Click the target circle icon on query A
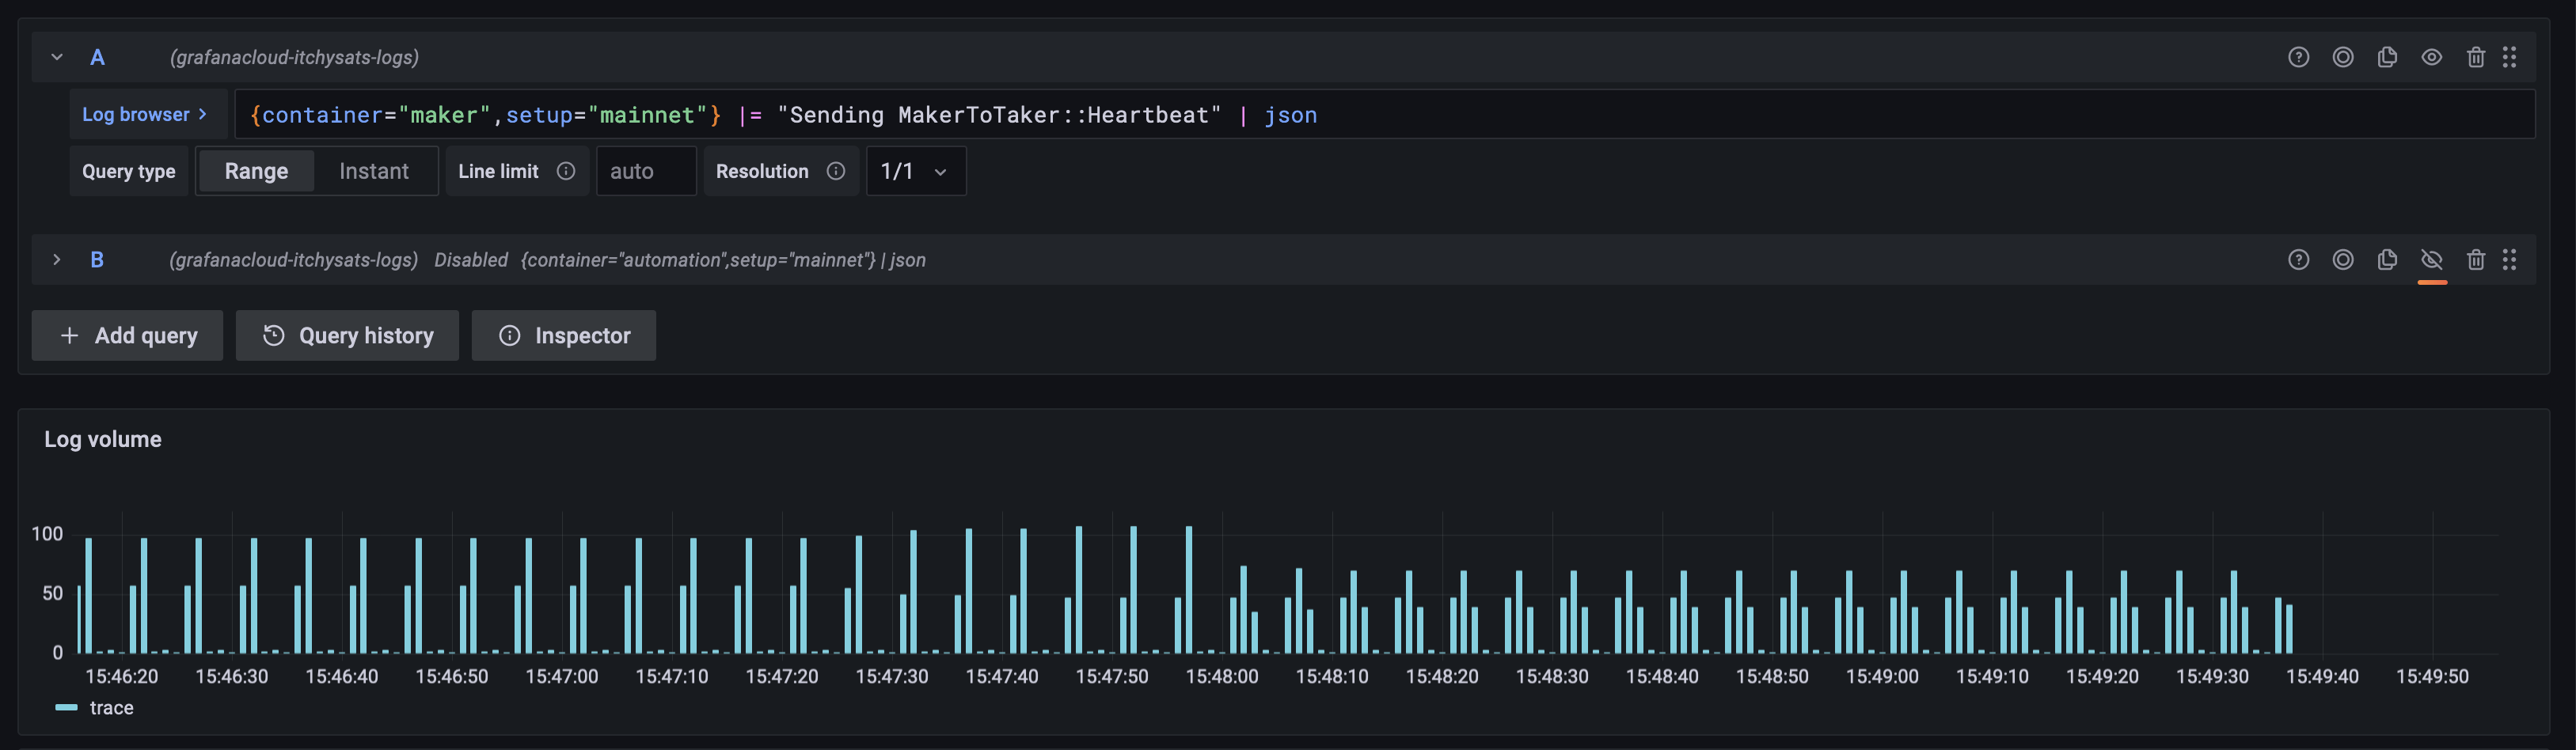2576x750 pixels. 2344,57
